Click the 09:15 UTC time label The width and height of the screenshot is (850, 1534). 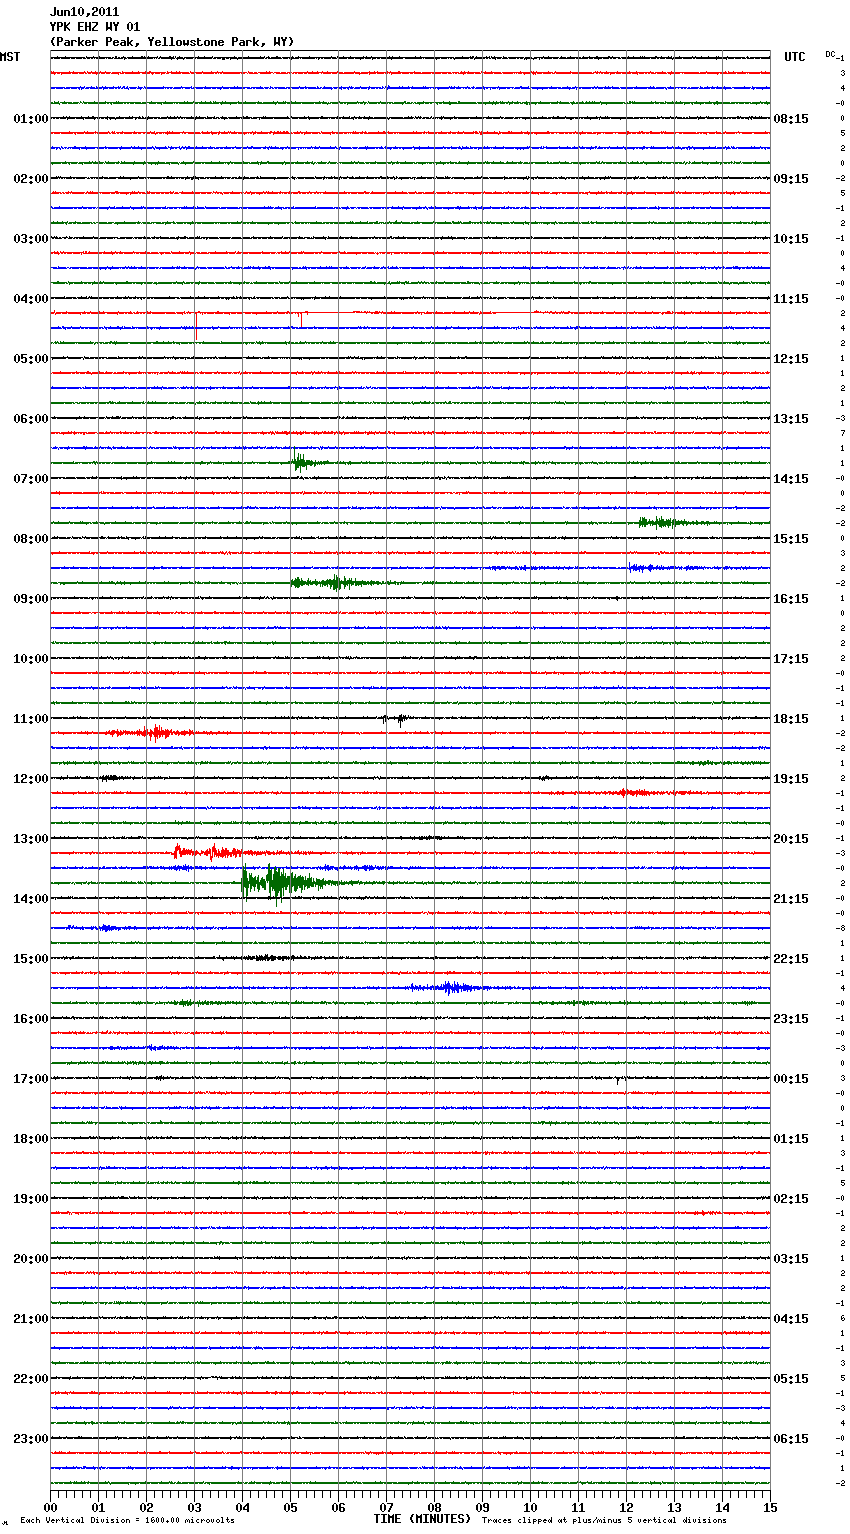click(x=791, y=179)
